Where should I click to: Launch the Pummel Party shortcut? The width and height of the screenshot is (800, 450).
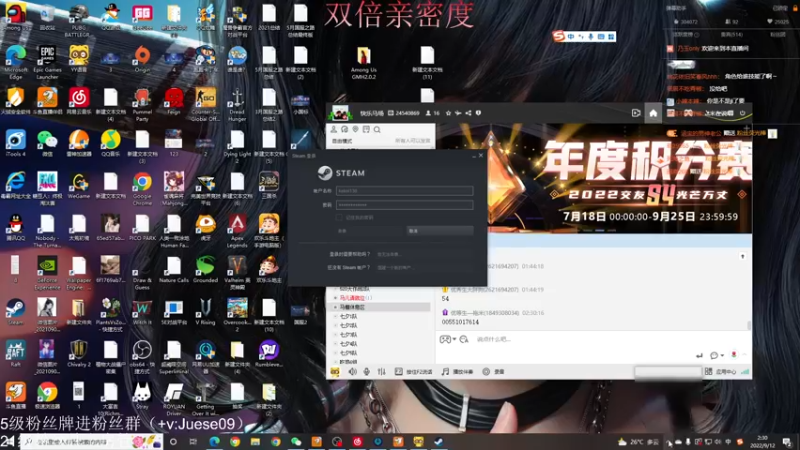[x=142, y=105]
